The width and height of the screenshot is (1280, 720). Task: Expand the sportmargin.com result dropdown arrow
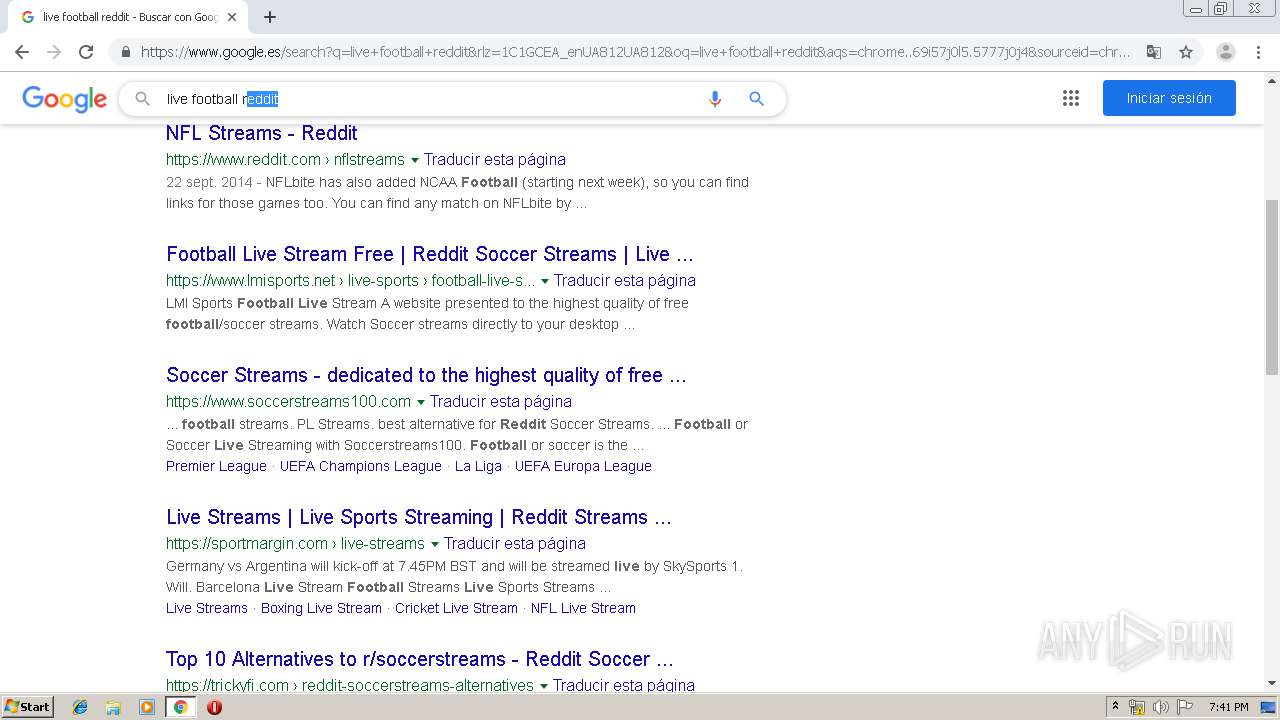435,544
